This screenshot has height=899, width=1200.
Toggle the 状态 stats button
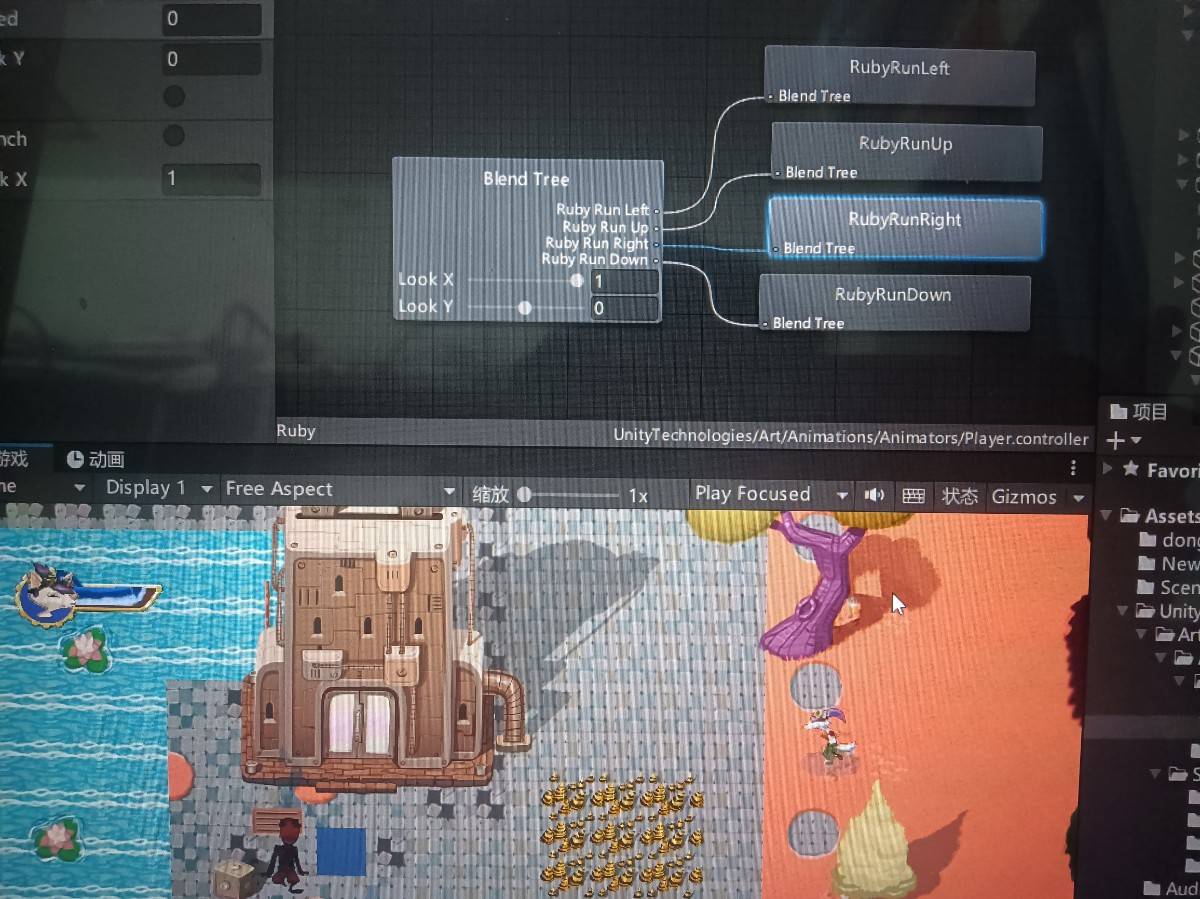[960, 496]
